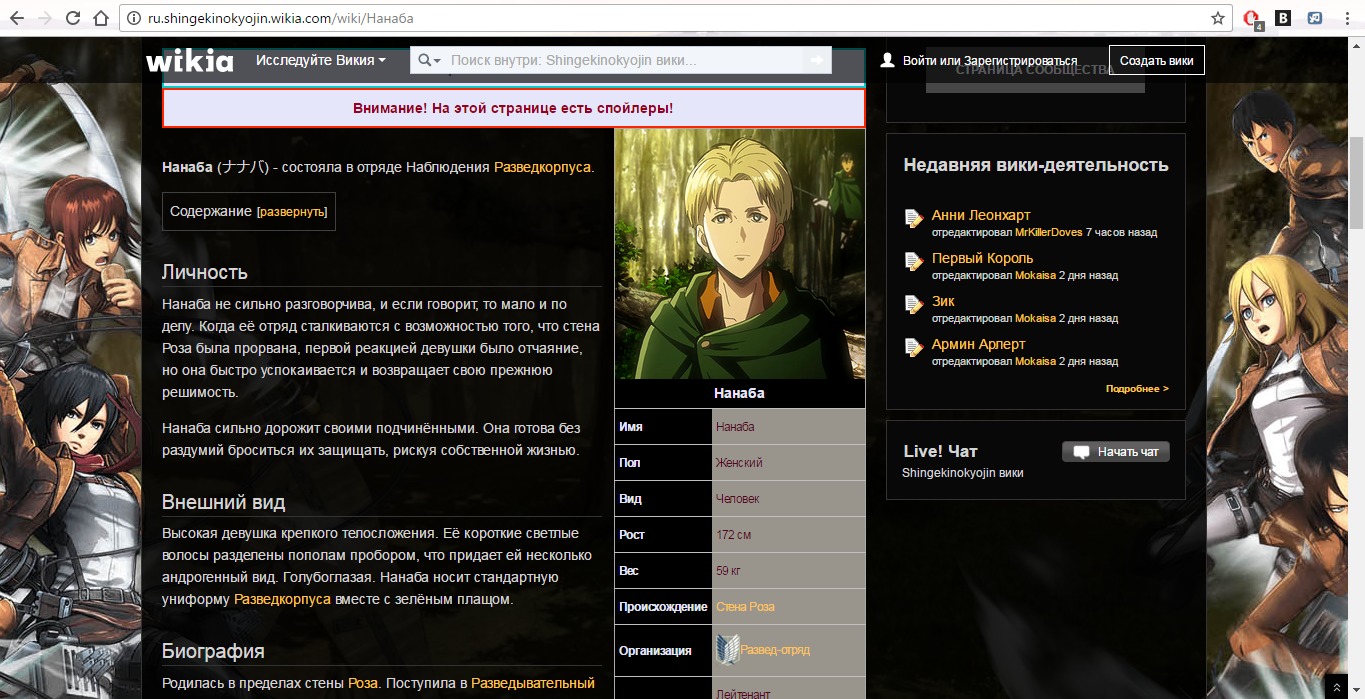This screenshot has width=1365, height=699.
Task: Go to browser home page
Action: click(x=100, y=18)
